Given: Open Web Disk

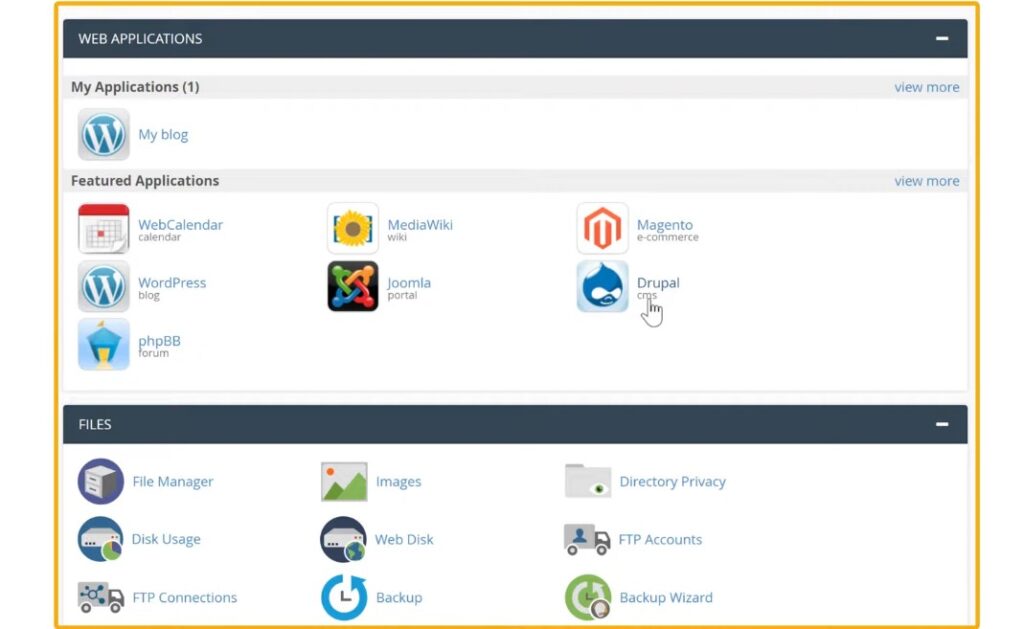Looking at the screenshot, I should (404, 539).
